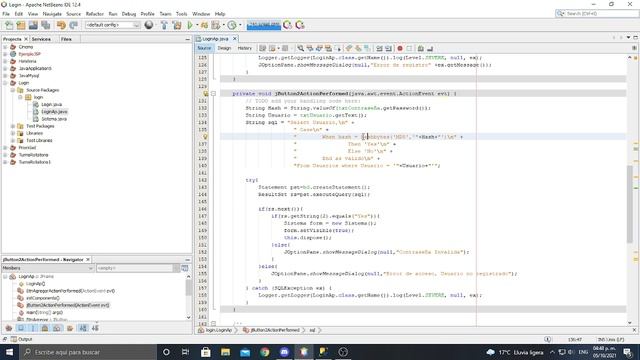Image resolution: width=640 pixels, height=360 pixels.
Task: Click the Save All toolbar icon
Action: [x=45, y=25]
